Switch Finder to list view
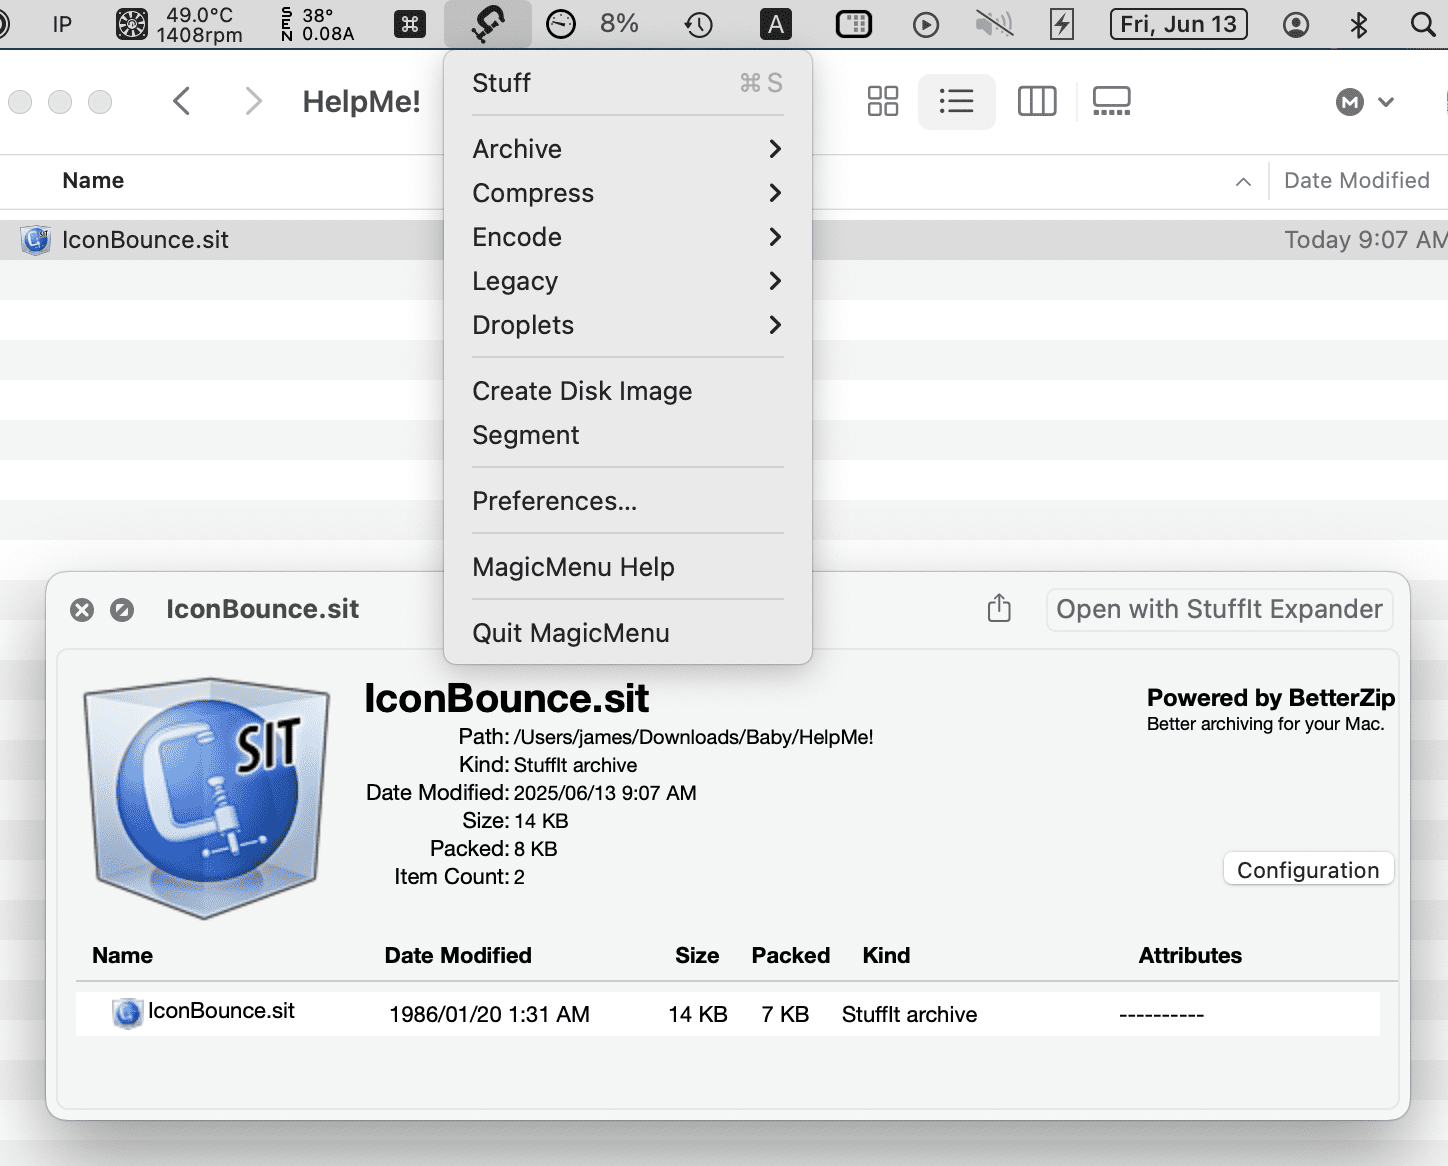1448x1166 pixels. (x=956, y=101)
